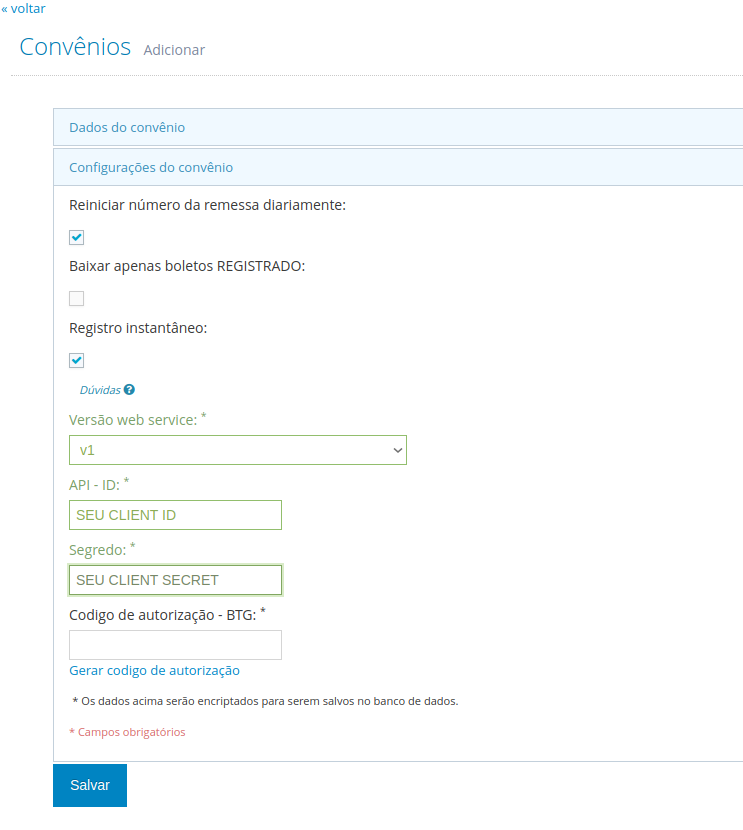Focus the API - ID input field
This screenshot has width=743, height=830.
(x=175, y=515)
